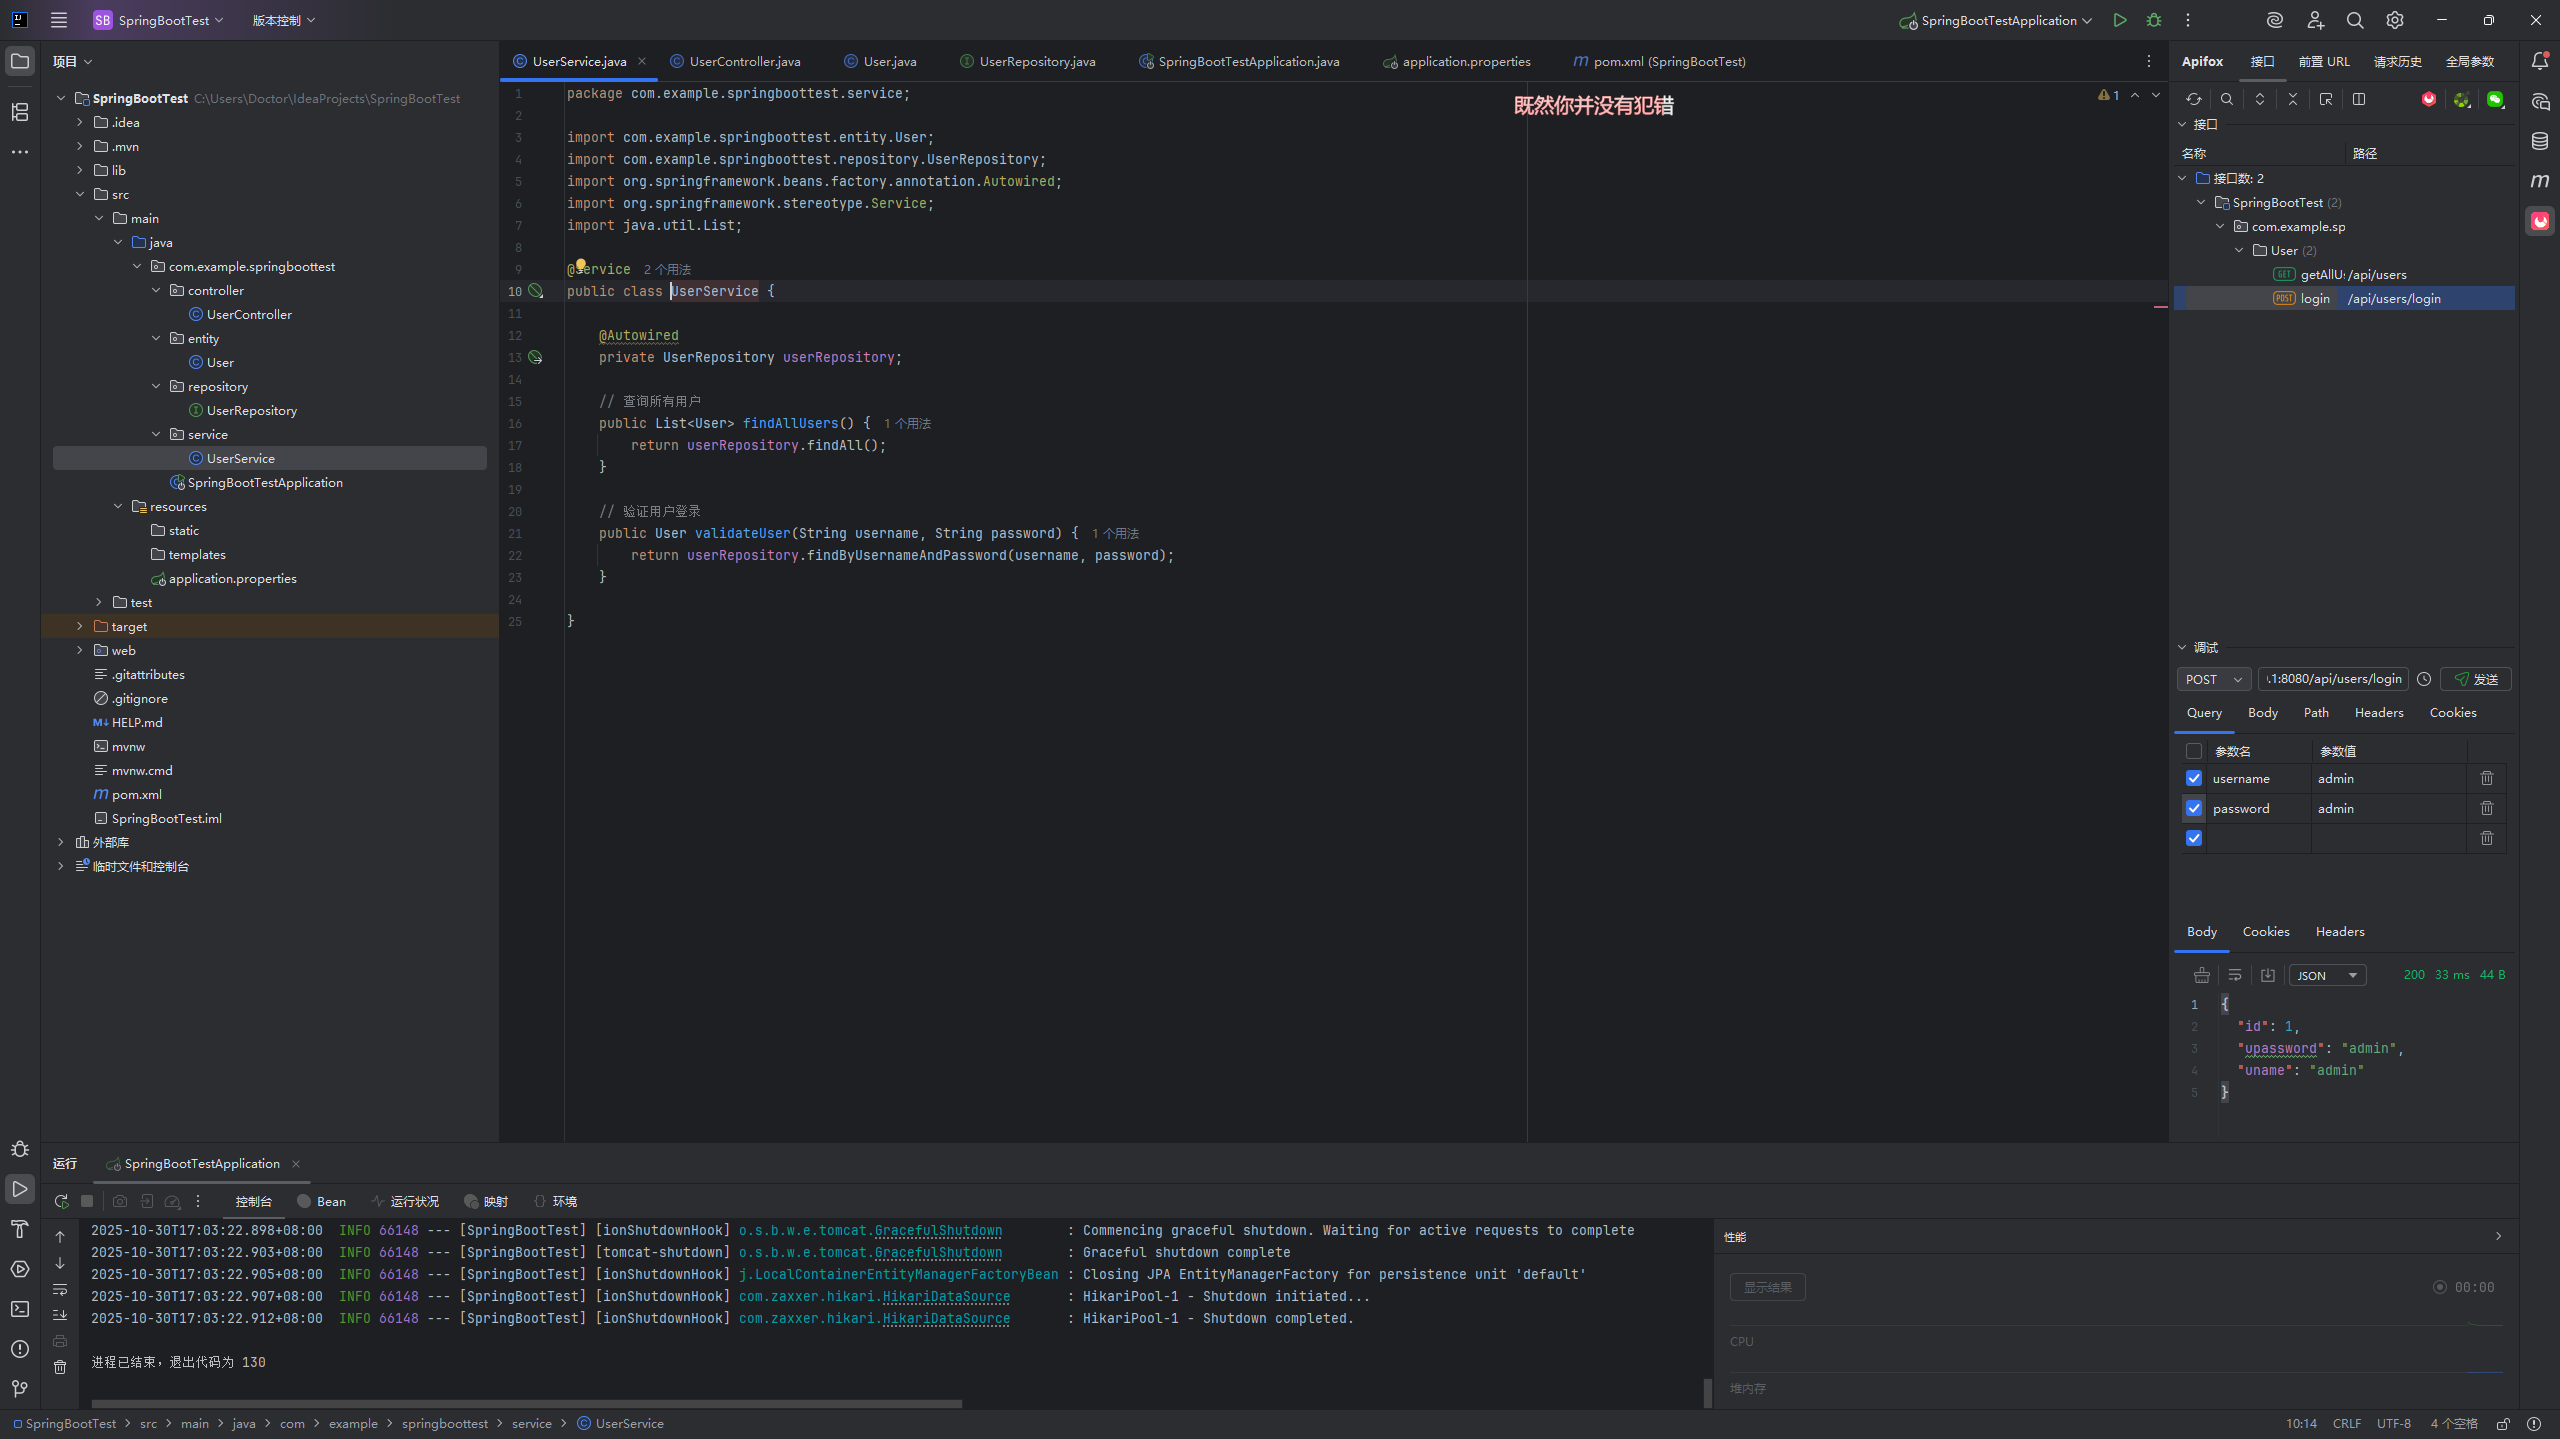2560x1439 pixels.
Task: Open the Terminal tool window icon
Action: click(19, 1308)
